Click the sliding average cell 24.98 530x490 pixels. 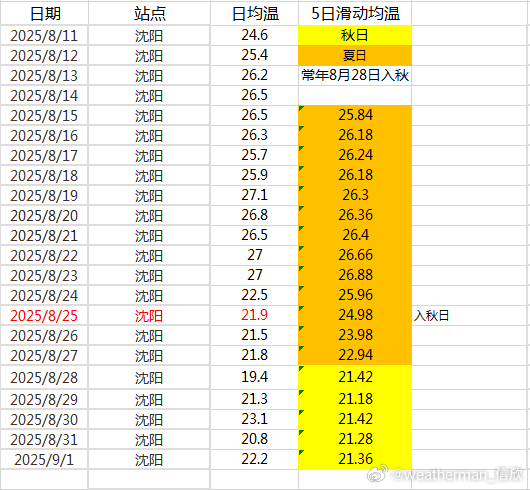355,316
